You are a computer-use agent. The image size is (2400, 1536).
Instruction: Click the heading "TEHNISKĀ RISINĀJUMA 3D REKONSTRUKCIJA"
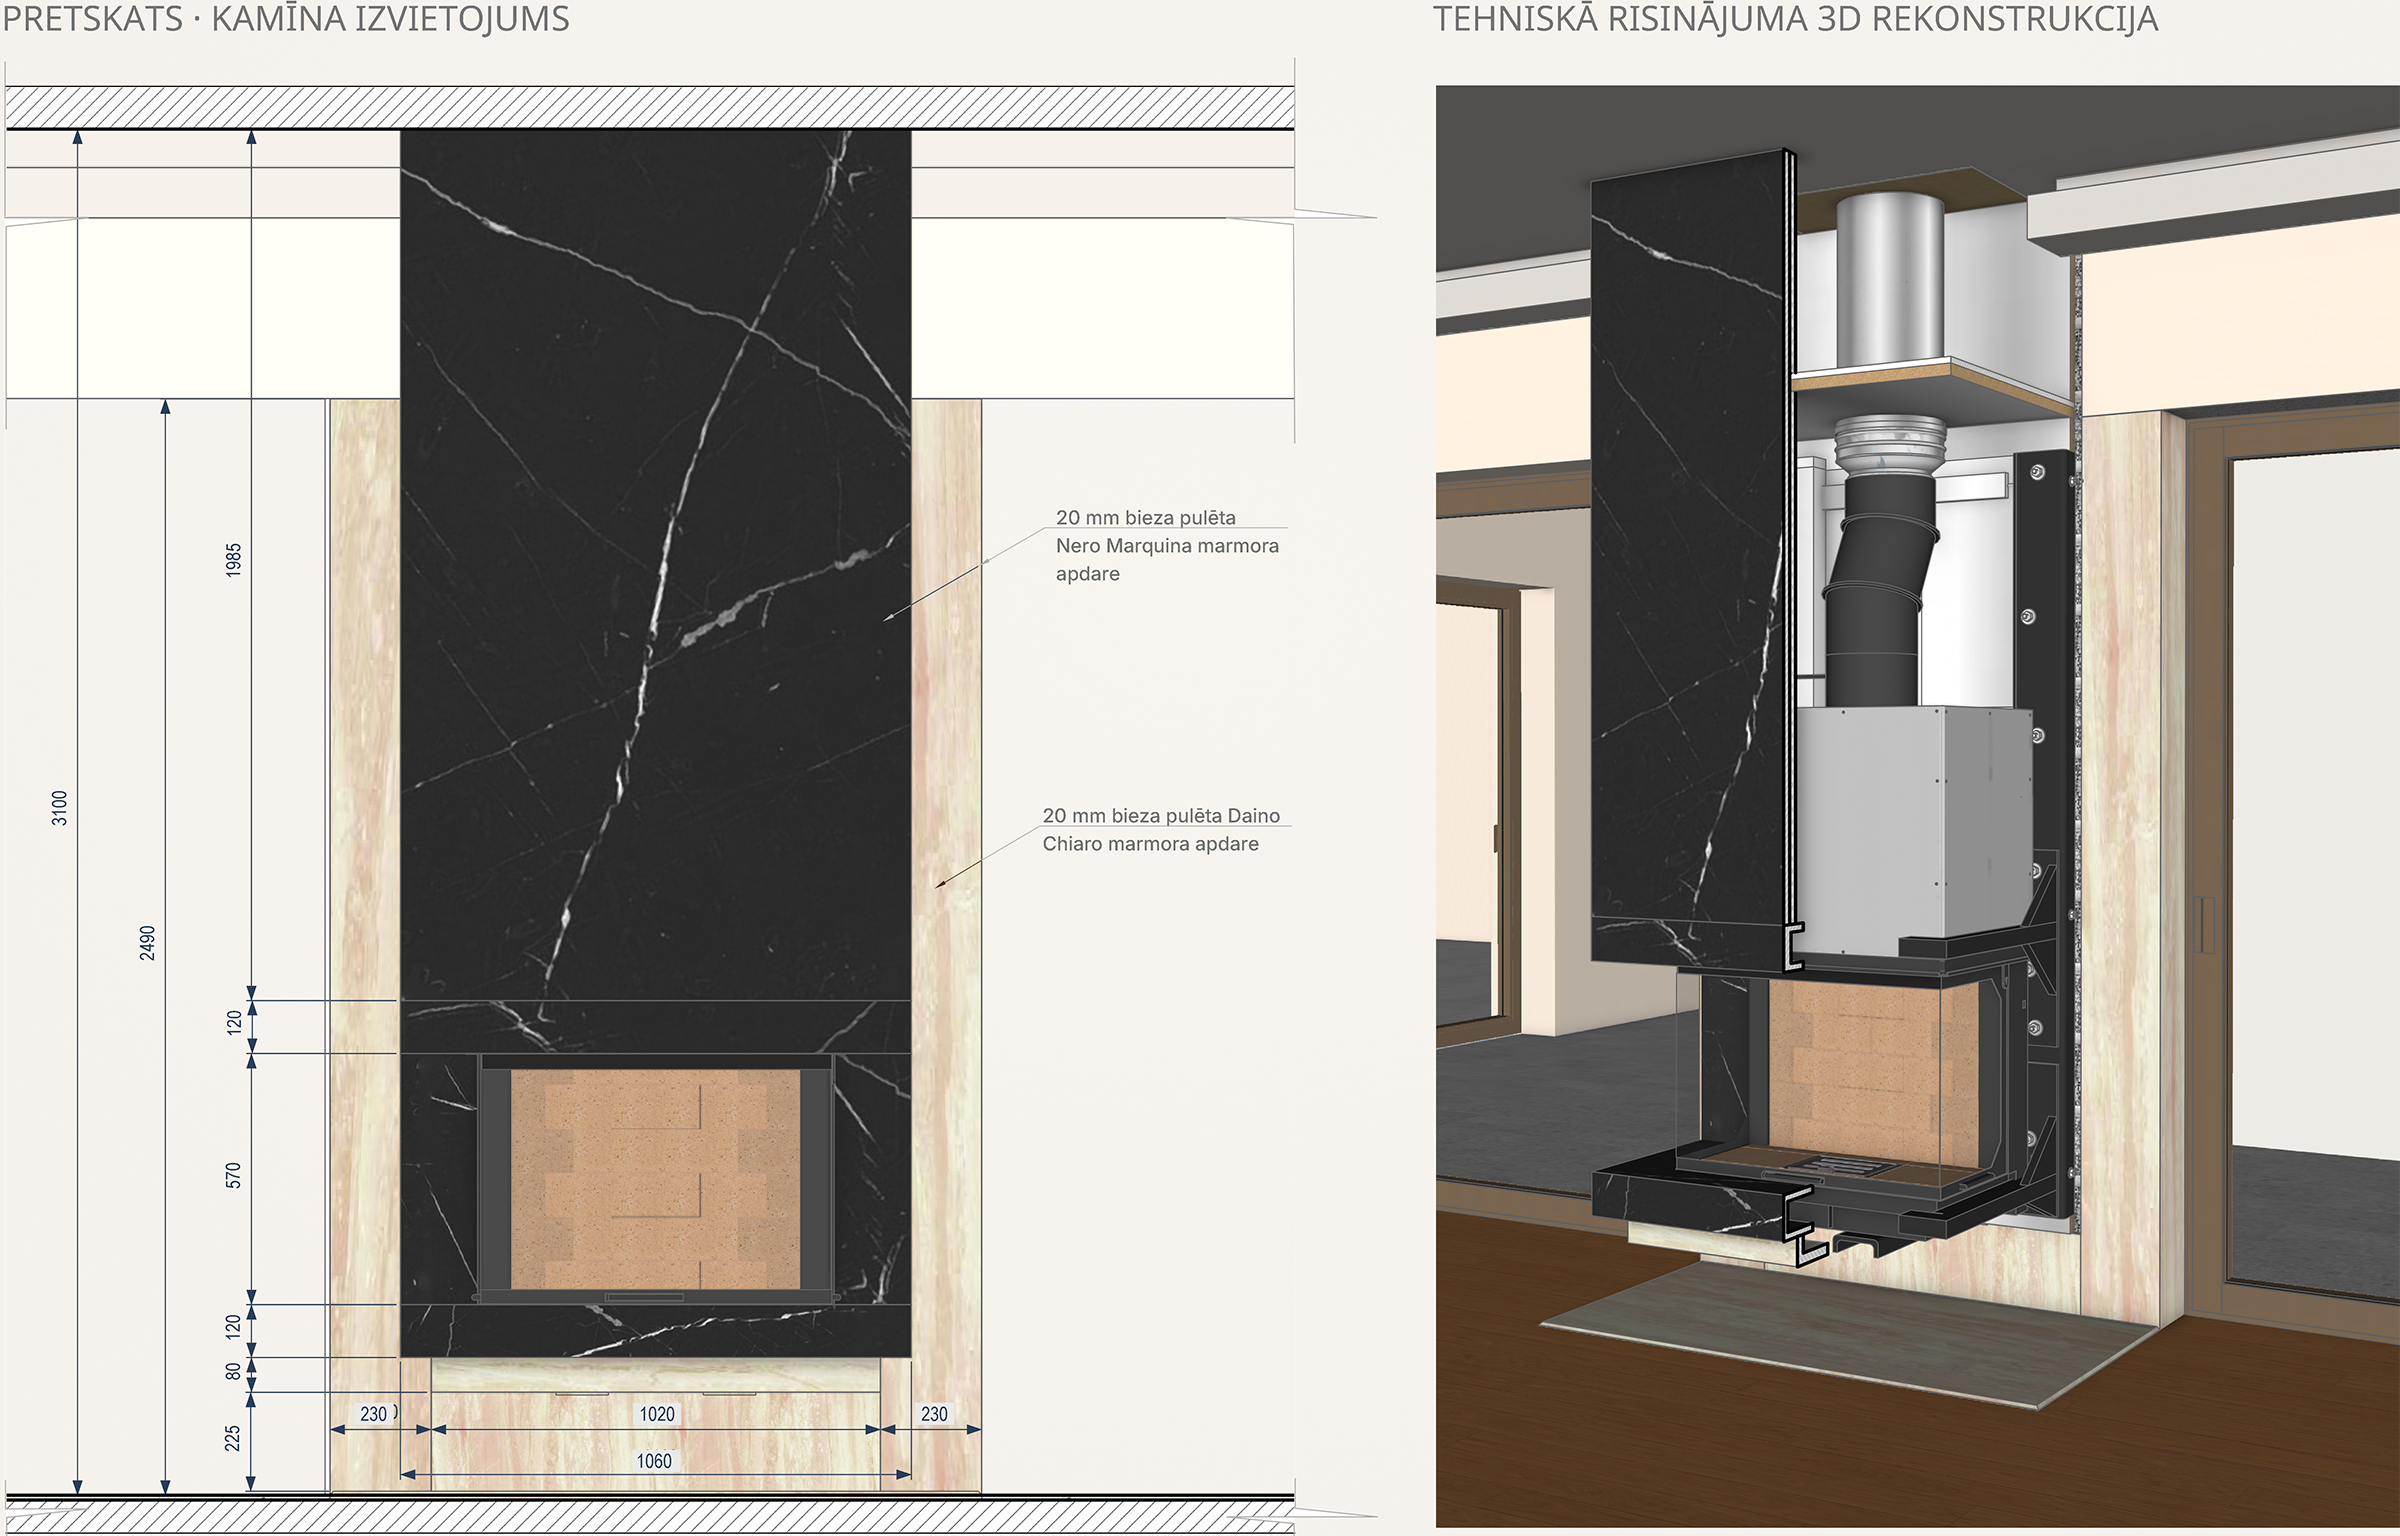coord(1795,18)
